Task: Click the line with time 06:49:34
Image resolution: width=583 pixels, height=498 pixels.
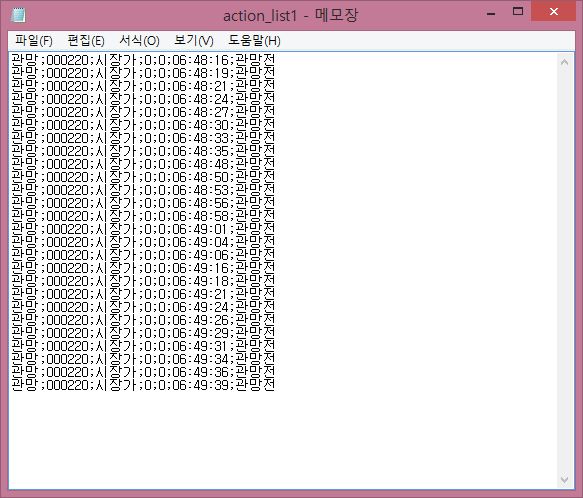Action: pos(143,360)
